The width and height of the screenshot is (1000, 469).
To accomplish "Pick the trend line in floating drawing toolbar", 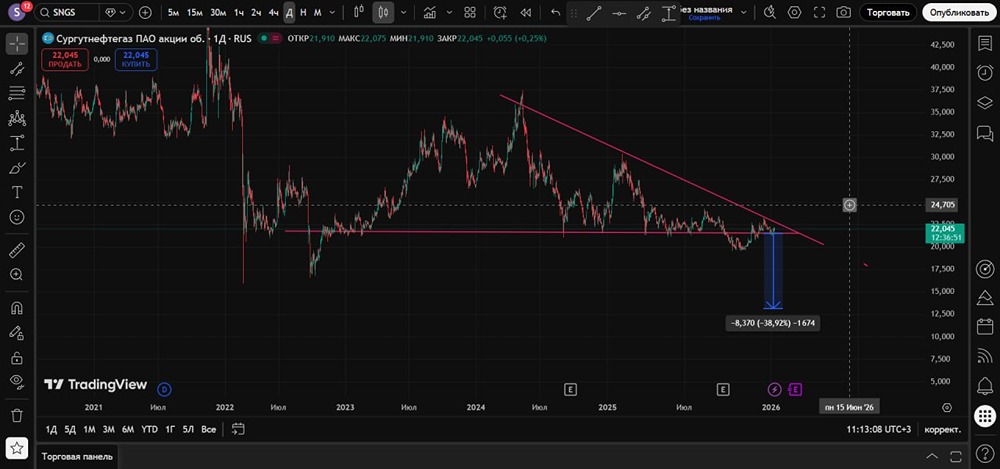I will coord(594,13).
